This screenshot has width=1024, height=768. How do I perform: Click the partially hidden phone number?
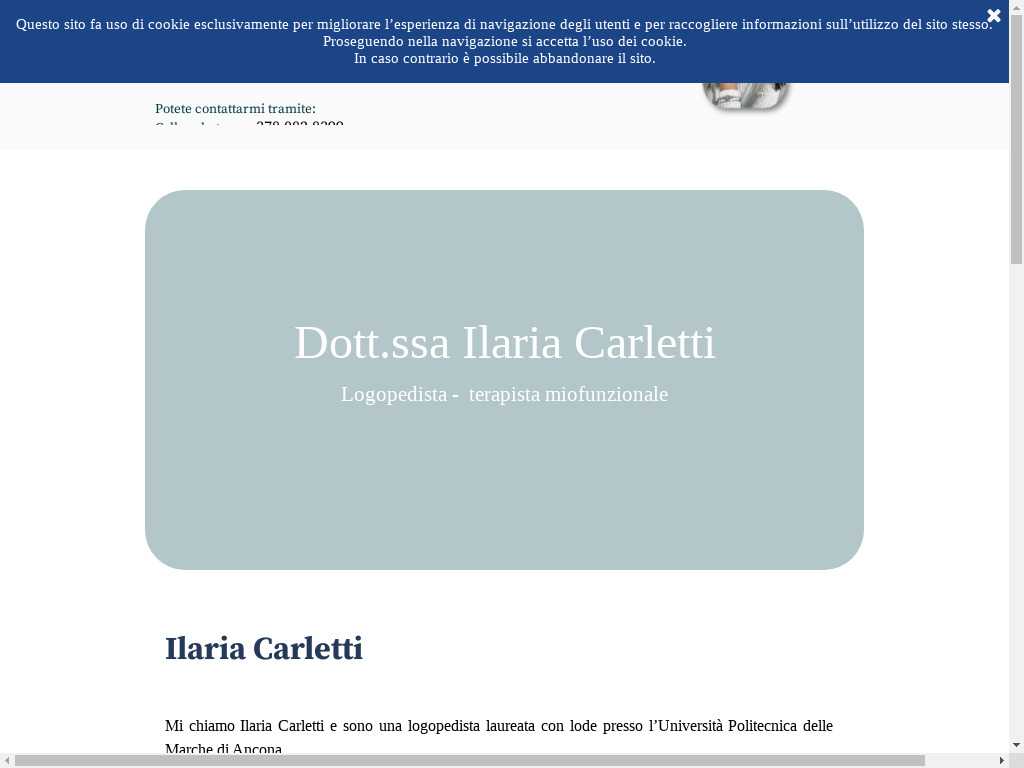tap(299, 124)
